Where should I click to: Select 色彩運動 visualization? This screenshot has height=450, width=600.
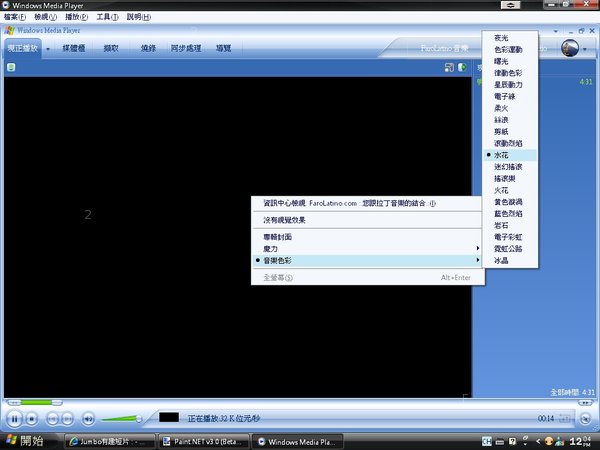(x=510, y=50)
